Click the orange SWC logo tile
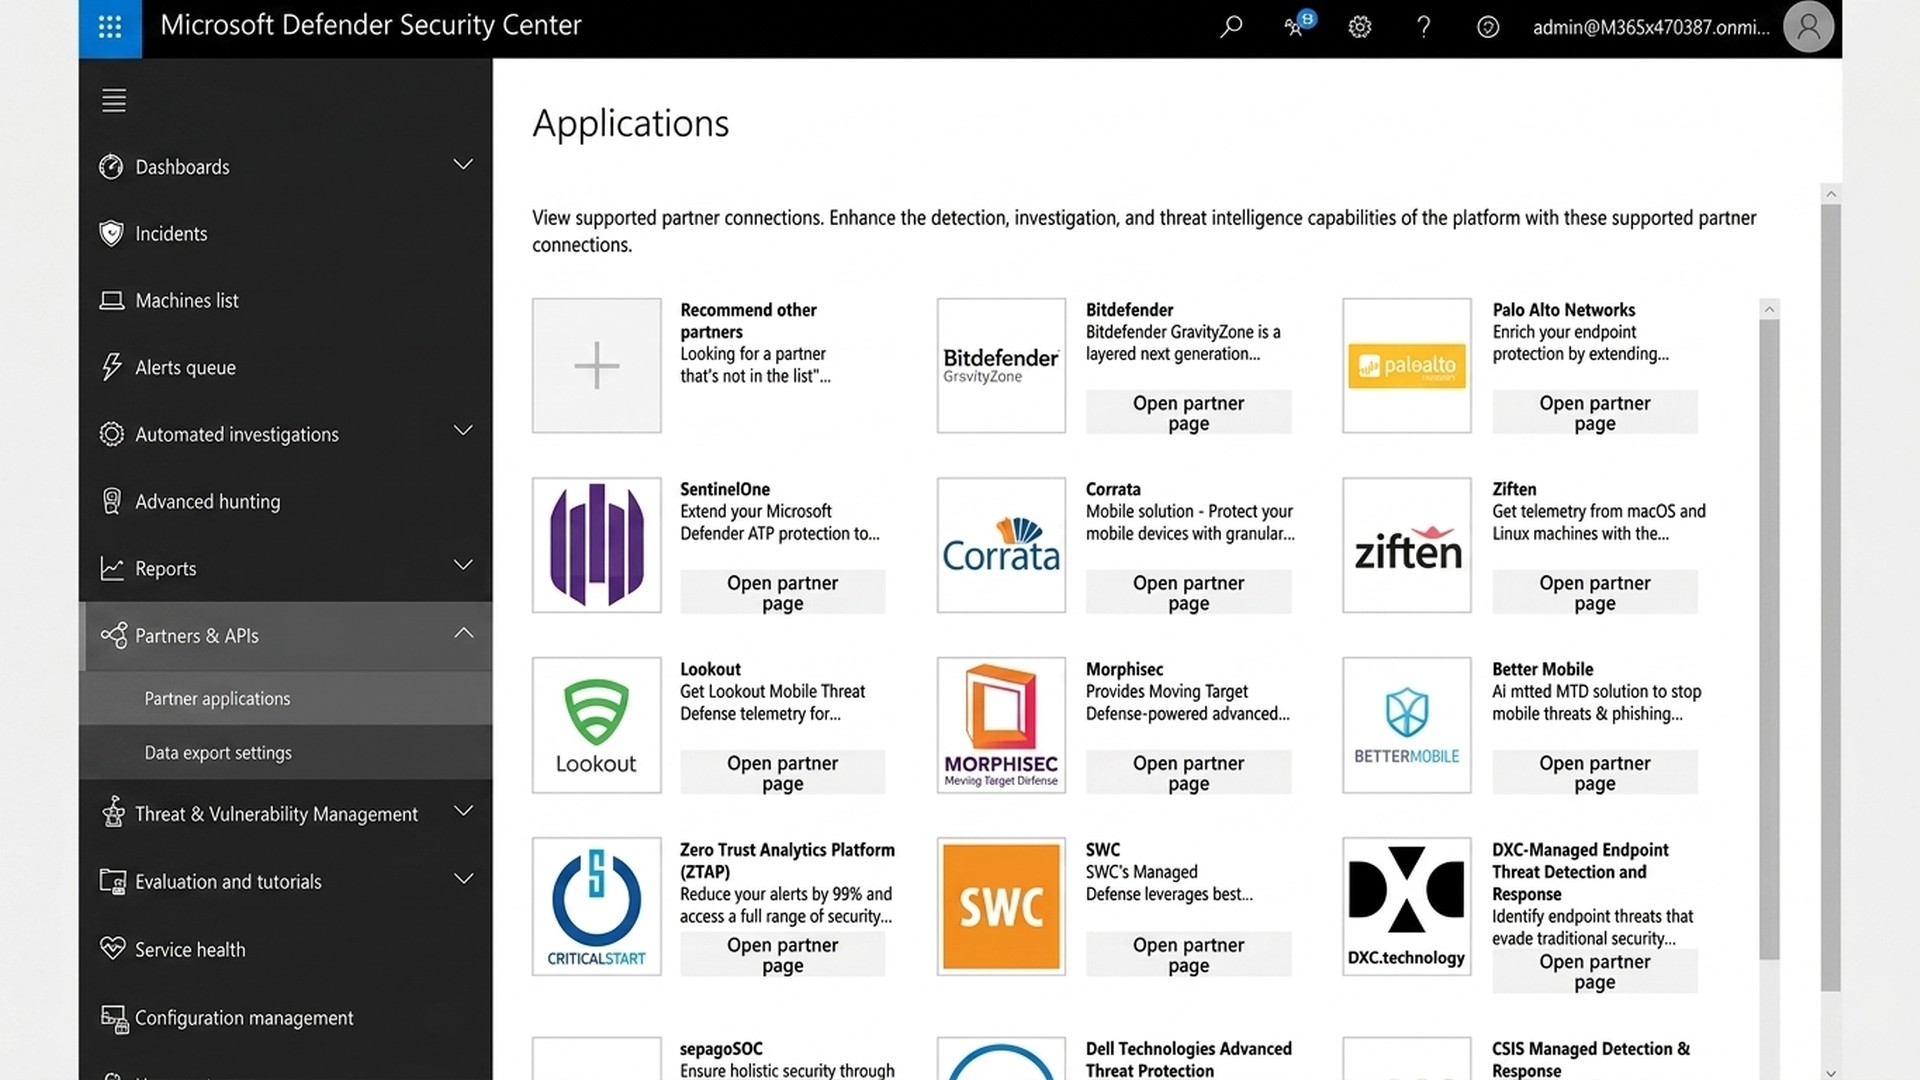The height and width of the screenshot is (1080, 1920). [1001, 906]
